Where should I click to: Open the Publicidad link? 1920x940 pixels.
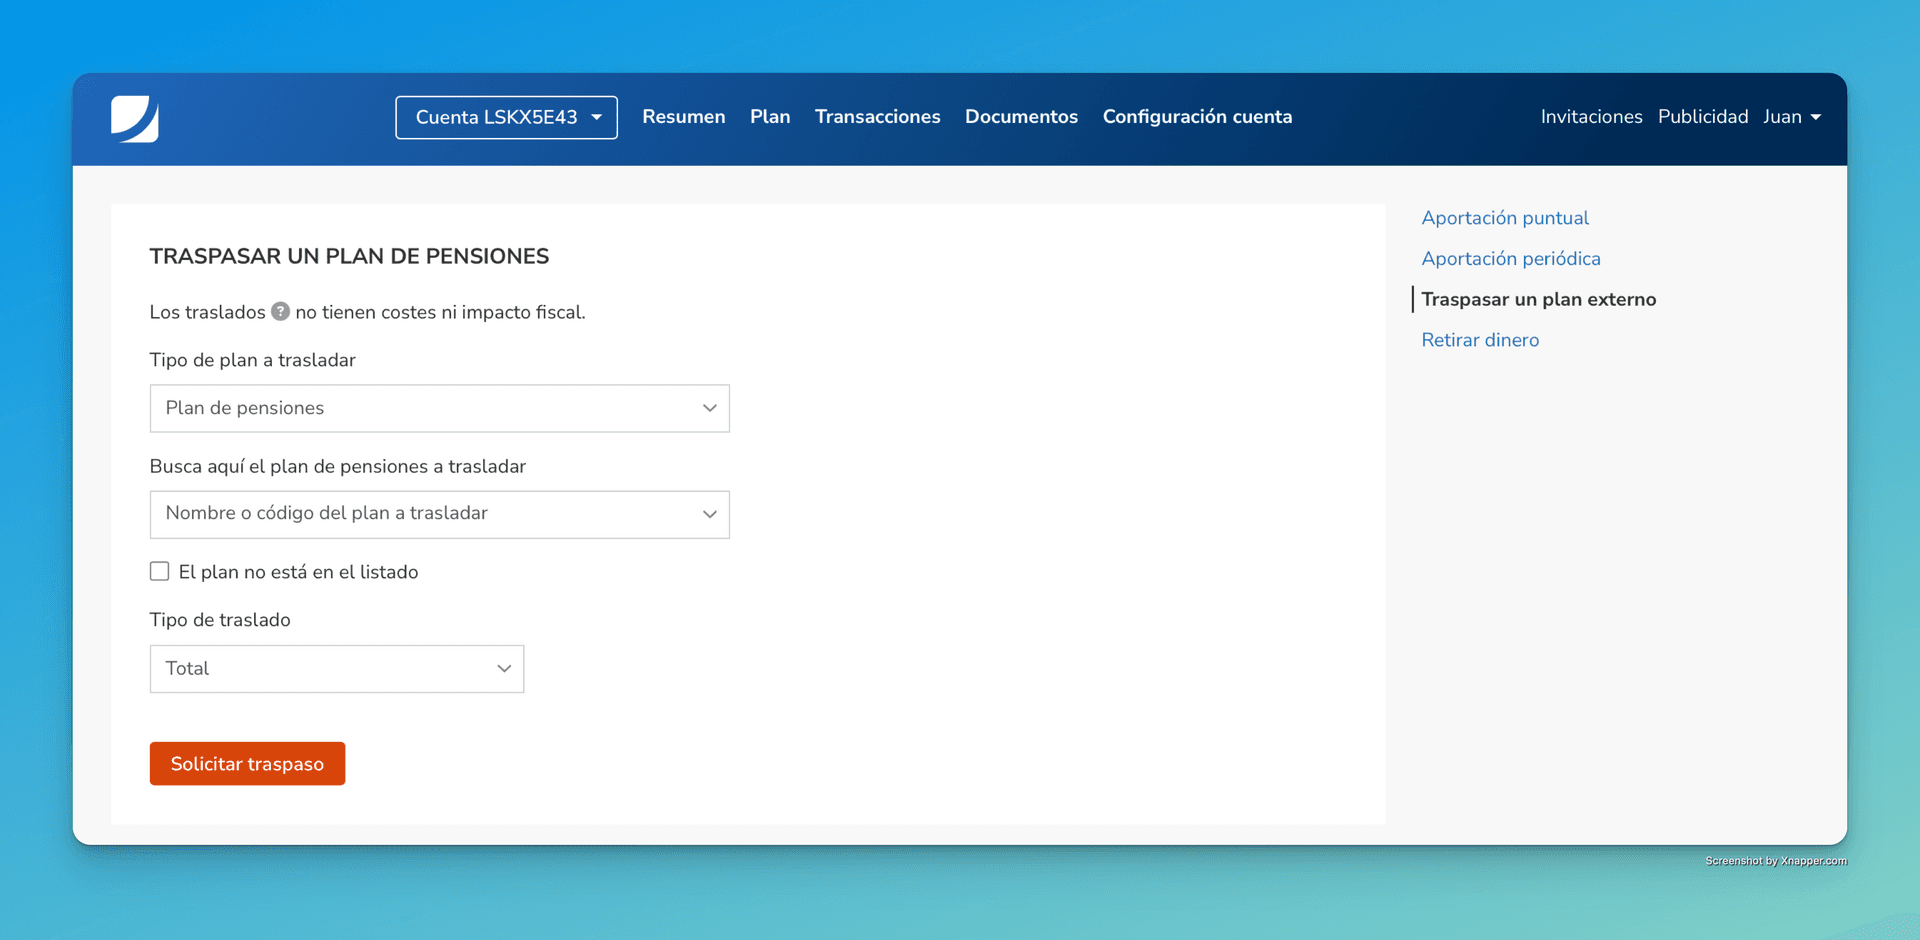(1703, 117)
